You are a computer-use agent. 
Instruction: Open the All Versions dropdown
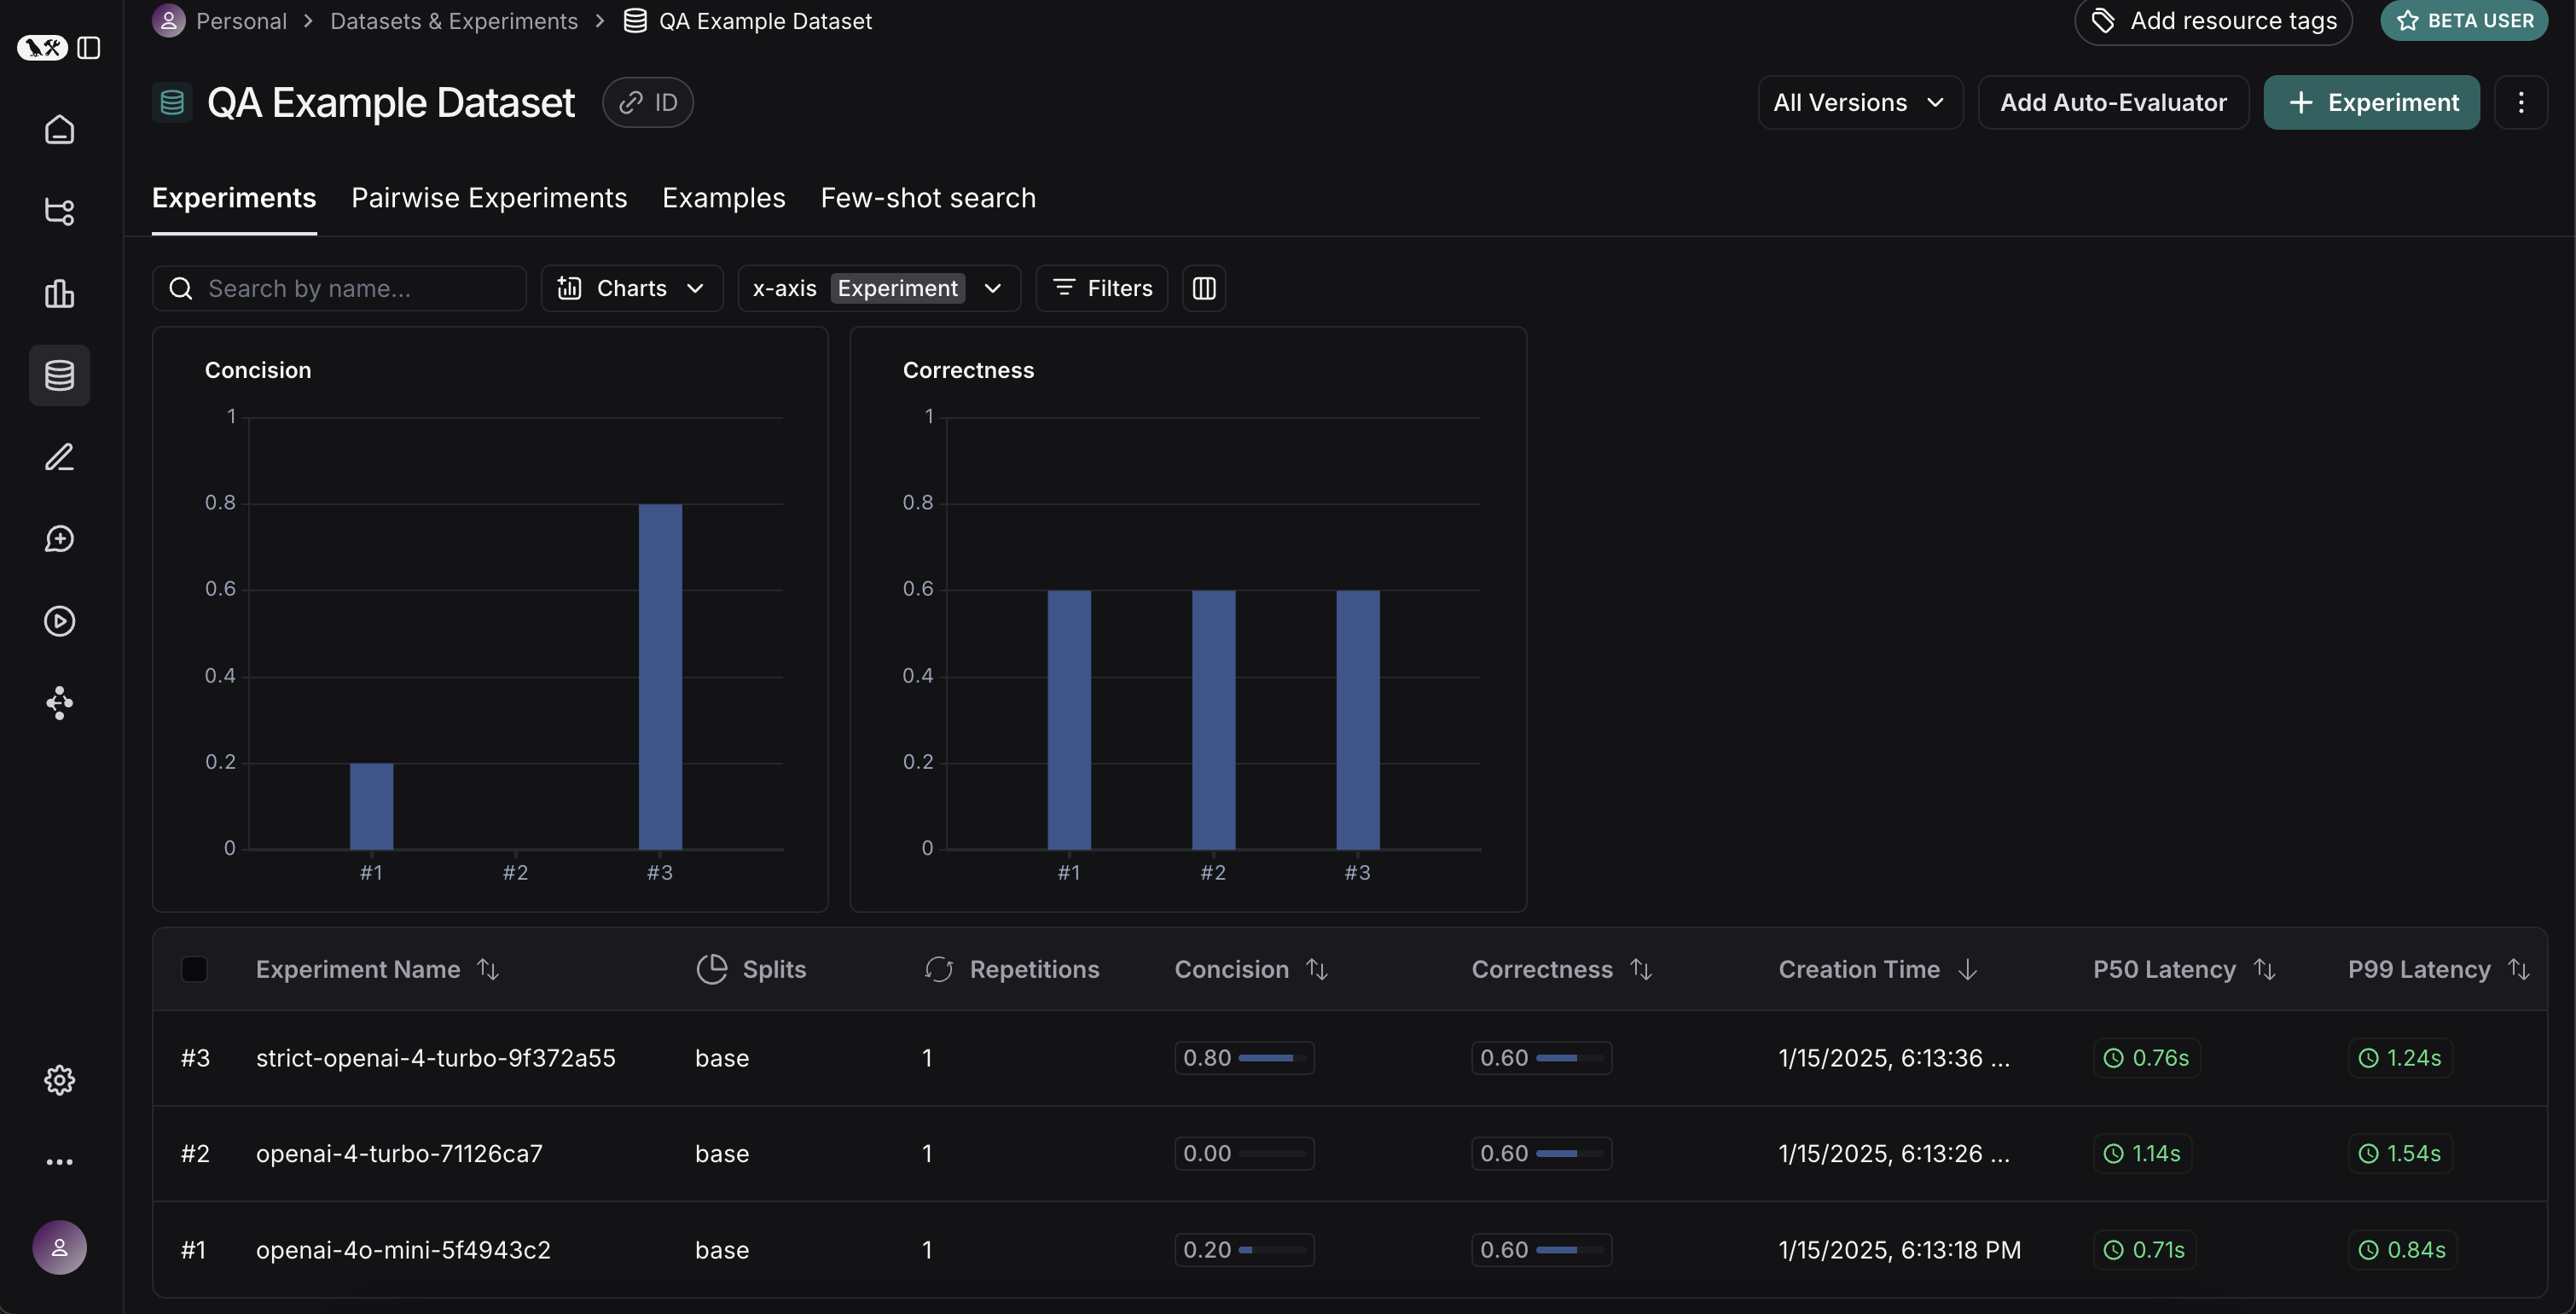pos(1859,102)
